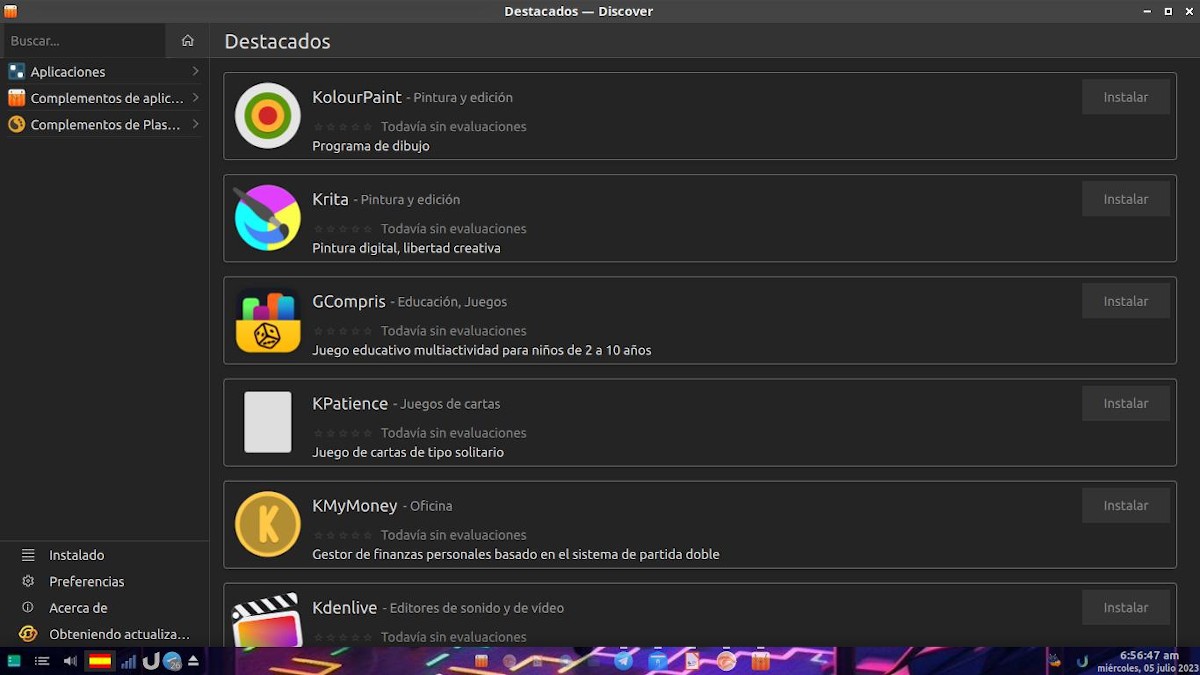Click the eject device tray icon
The width and height of the screenshot is (1200, 675).
click(193, 661)
